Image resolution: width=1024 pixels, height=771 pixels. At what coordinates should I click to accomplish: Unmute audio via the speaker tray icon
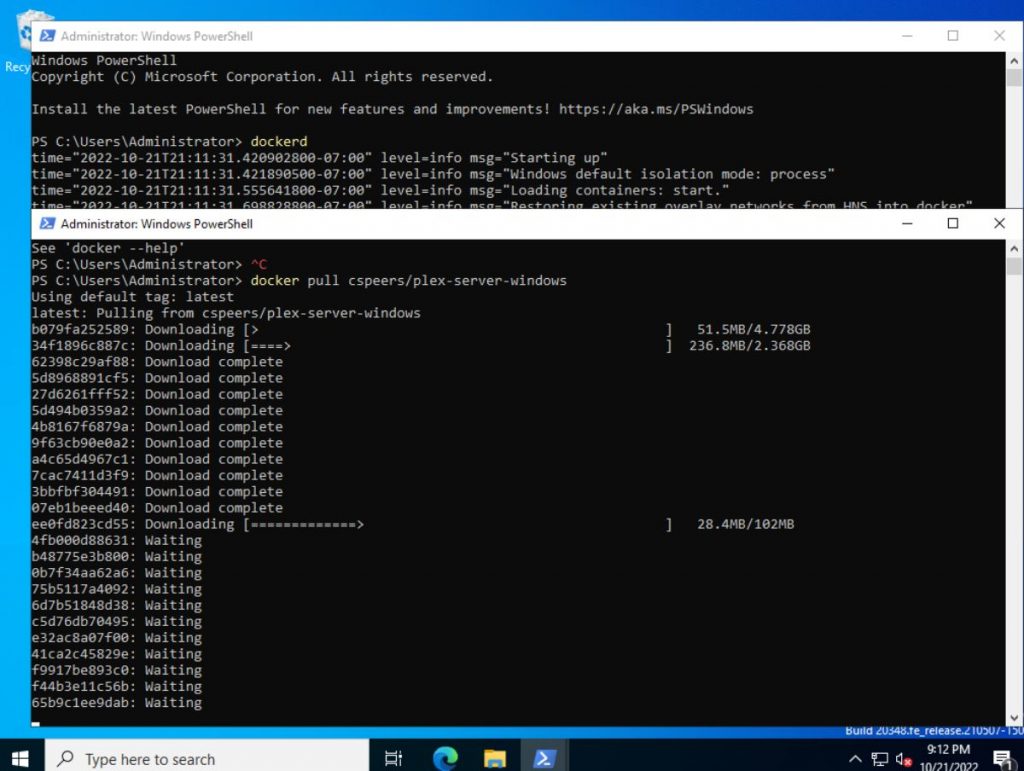903,757
